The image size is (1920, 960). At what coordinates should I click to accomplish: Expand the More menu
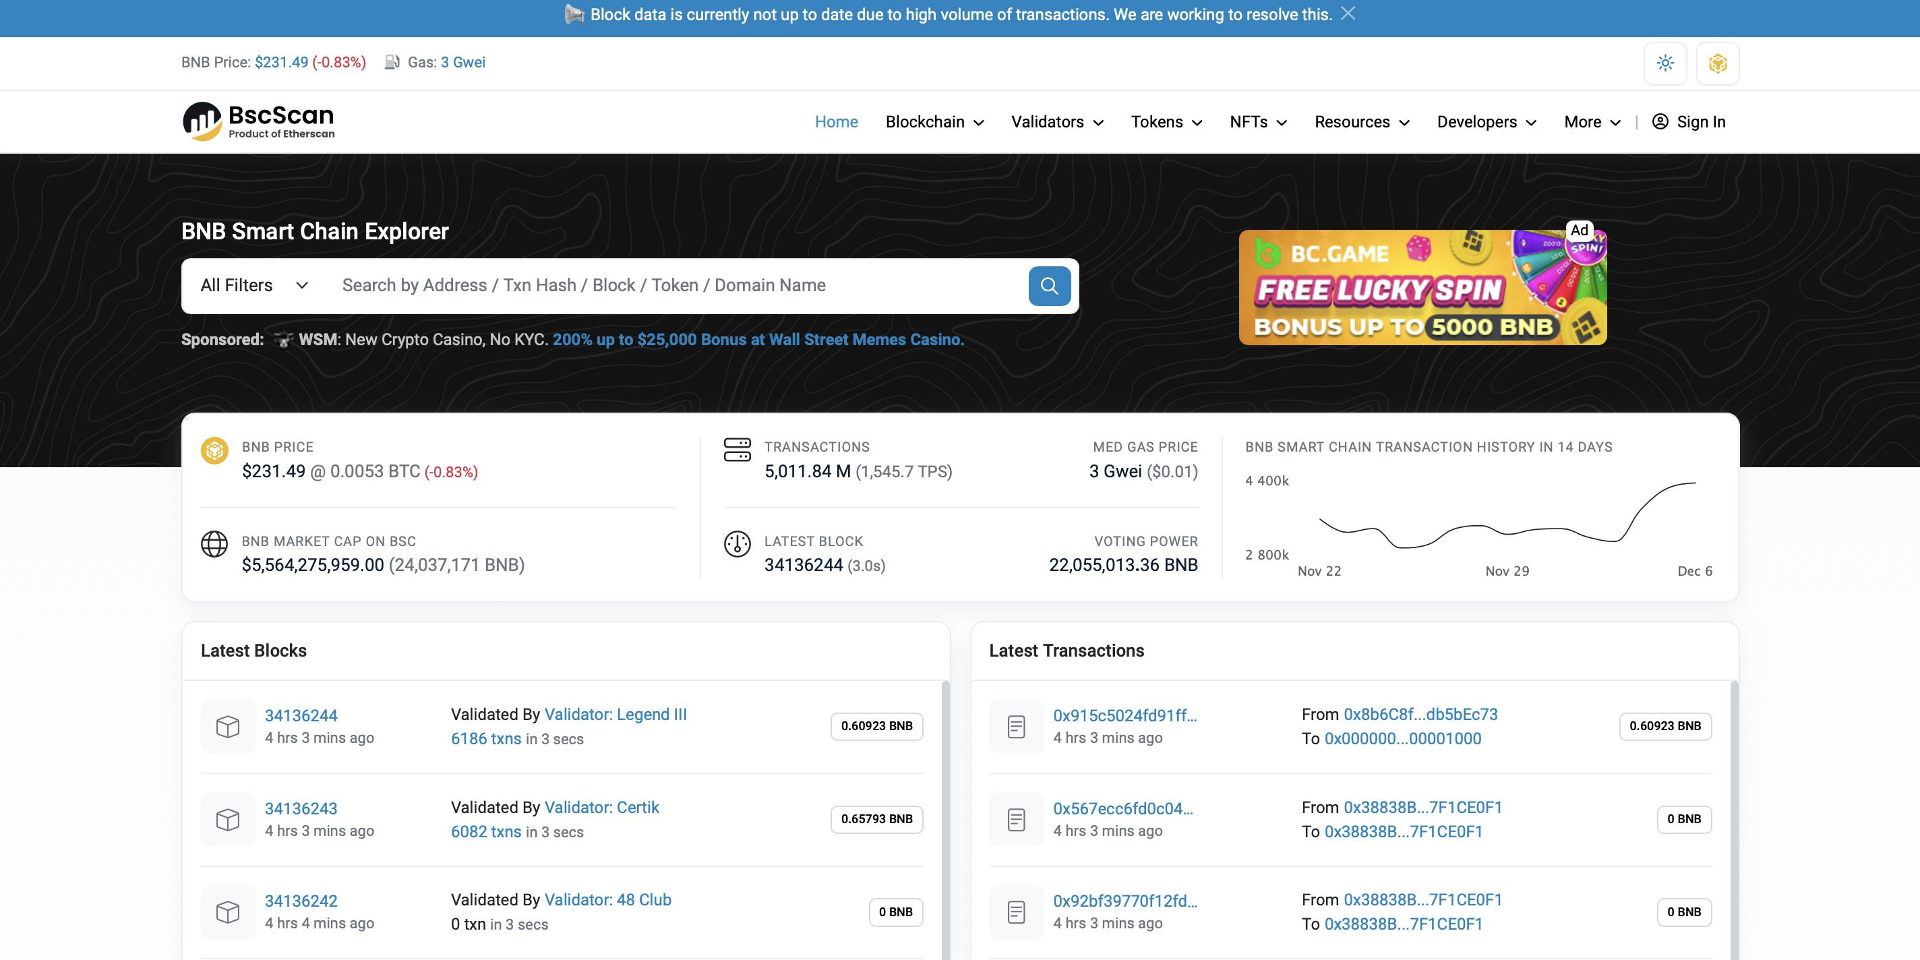coord(1593,122)
